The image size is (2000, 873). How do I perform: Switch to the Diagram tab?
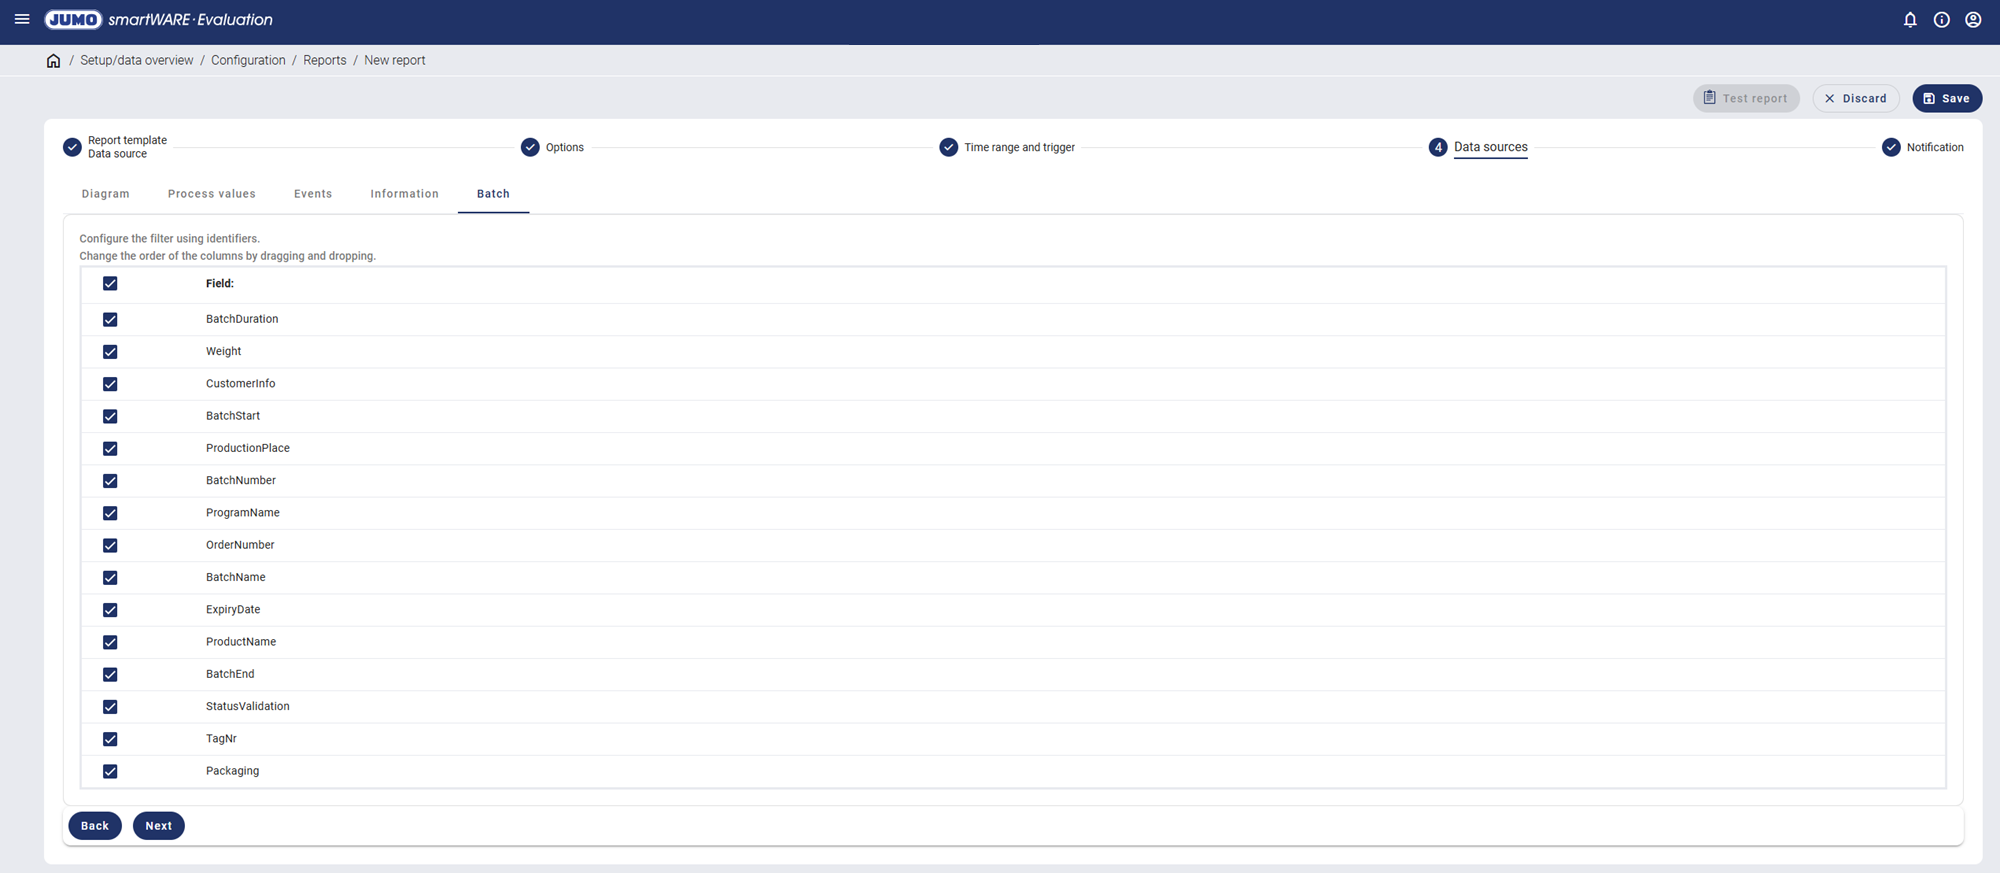tap(105, 194)
